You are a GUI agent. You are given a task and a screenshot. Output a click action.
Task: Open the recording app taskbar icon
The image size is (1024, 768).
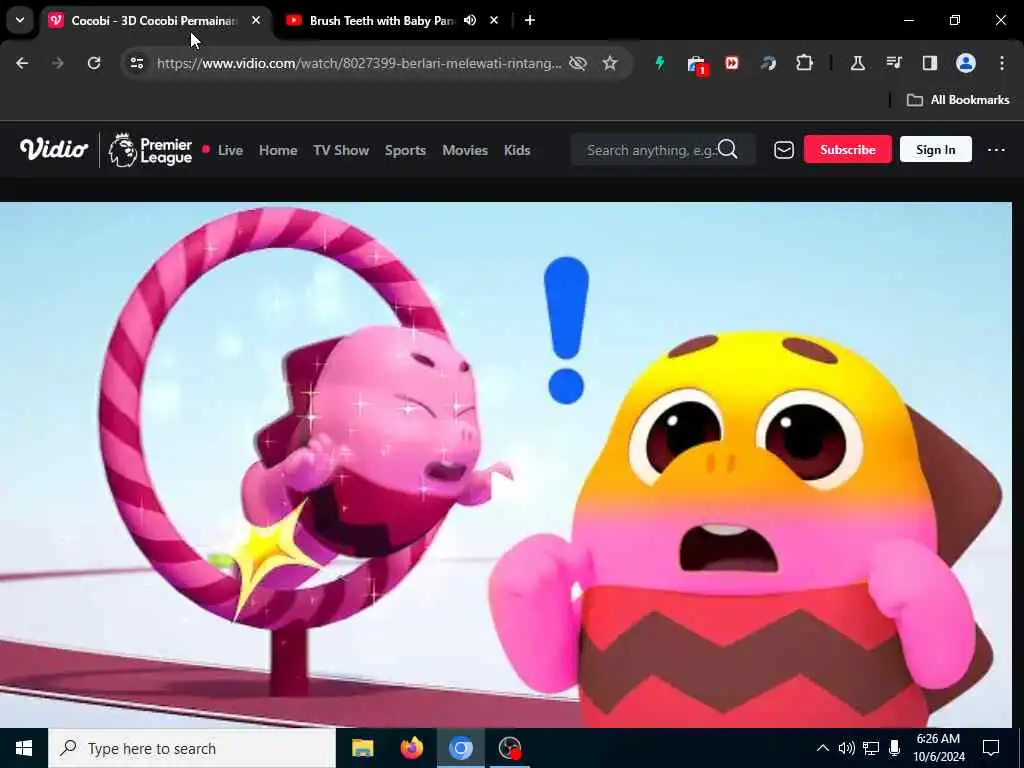pos(509,748)
